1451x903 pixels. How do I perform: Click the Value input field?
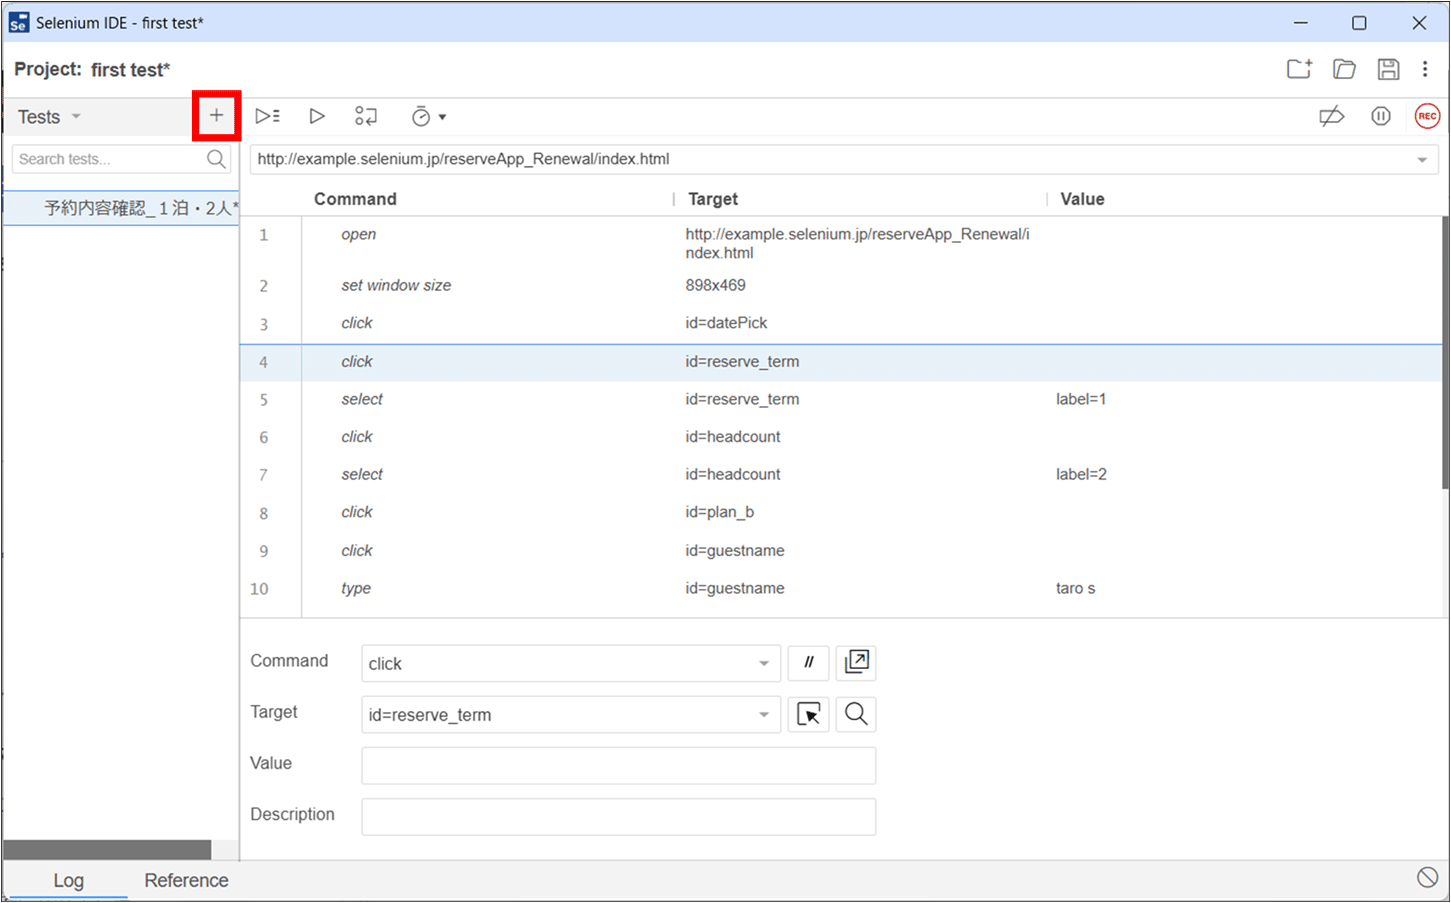click(x=618, y=765)
